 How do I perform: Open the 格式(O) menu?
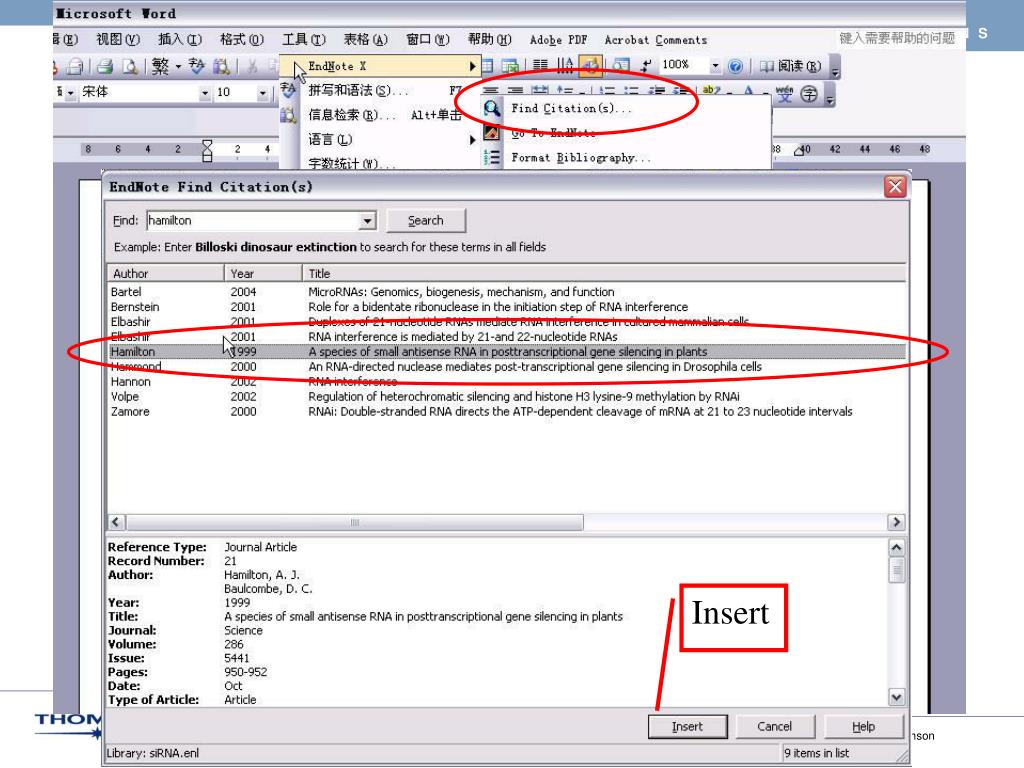click(x=242, y=39)
